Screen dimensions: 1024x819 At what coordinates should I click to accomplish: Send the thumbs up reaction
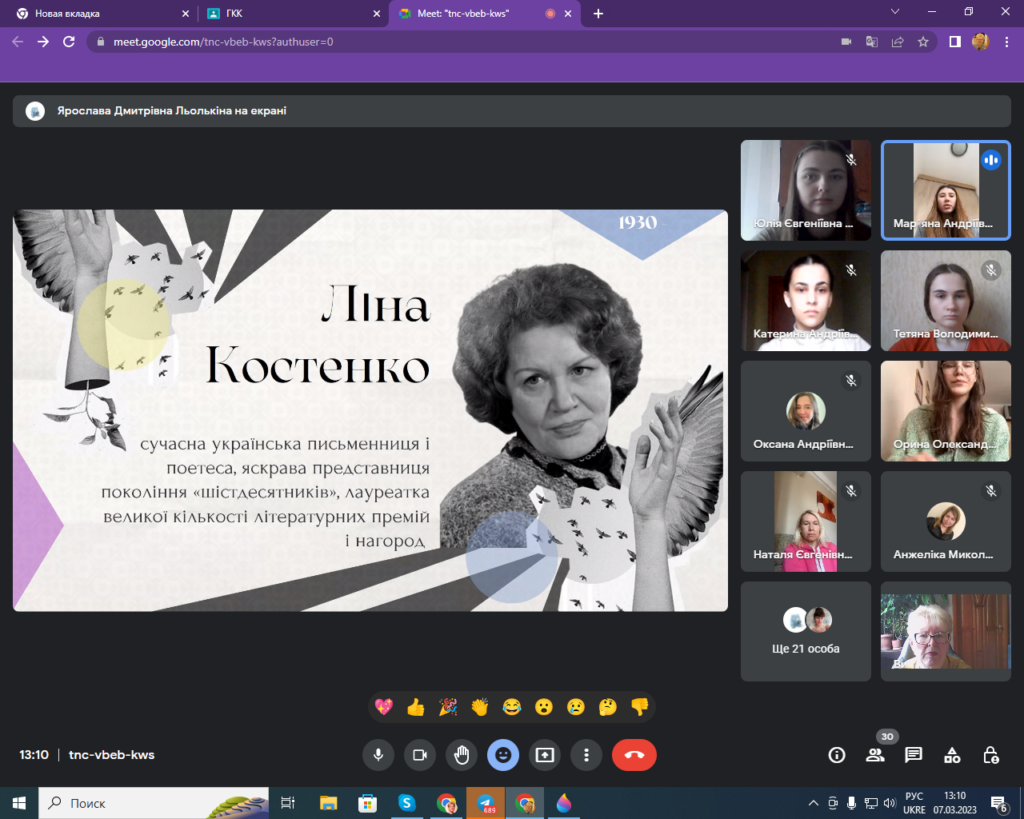[416, 707]
